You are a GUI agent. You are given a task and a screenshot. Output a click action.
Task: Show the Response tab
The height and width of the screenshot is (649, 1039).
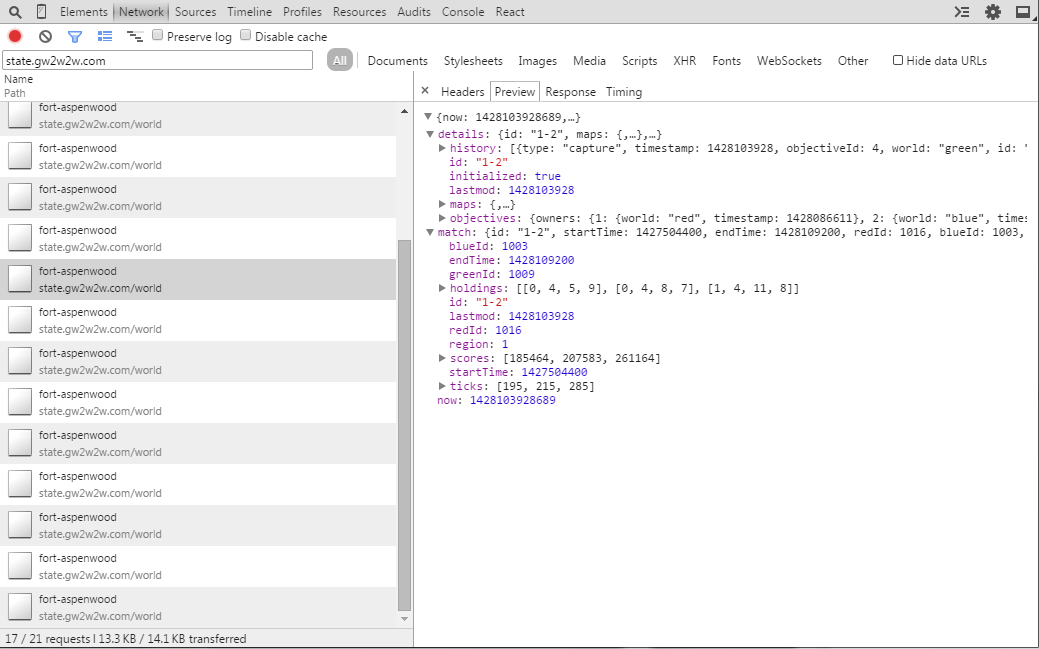click(x=571, y=91)
